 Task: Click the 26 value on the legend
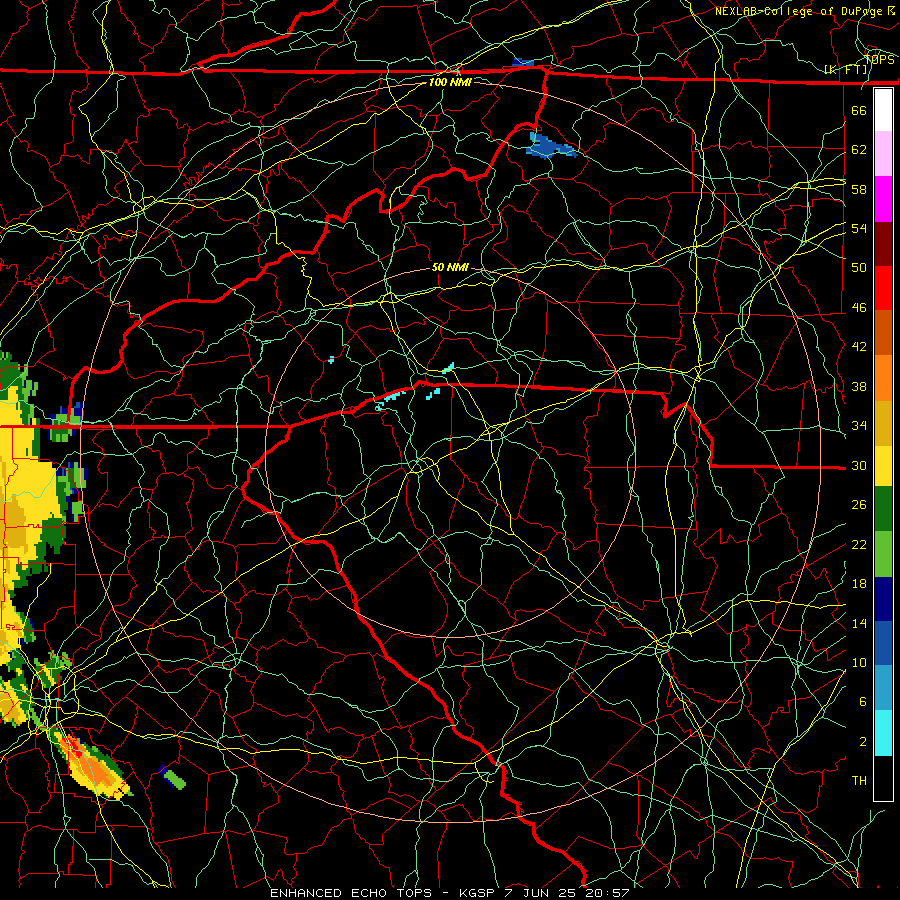click(859, 505)
